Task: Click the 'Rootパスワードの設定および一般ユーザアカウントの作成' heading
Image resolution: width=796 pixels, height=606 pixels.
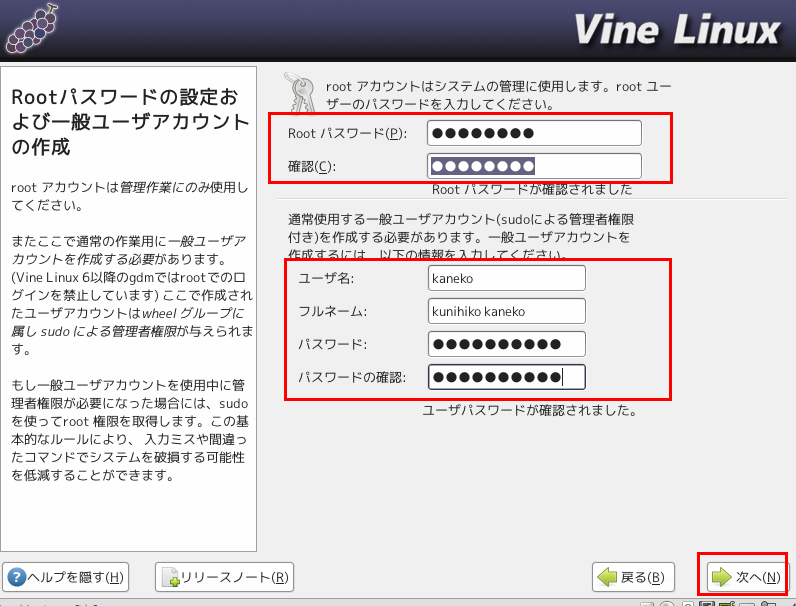Action: (x=130, y=122)
